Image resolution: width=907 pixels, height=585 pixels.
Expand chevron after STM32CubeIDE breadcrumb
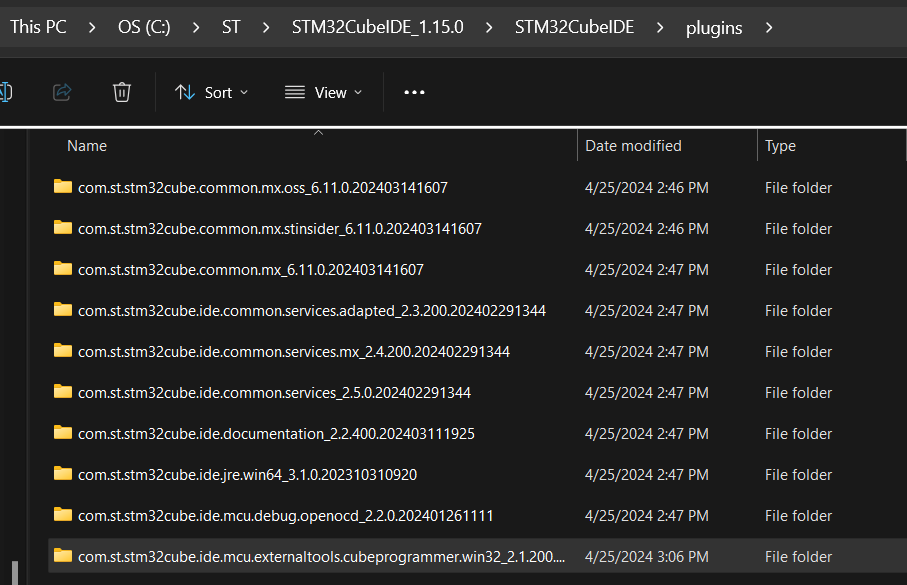click(x=660, y=28)
